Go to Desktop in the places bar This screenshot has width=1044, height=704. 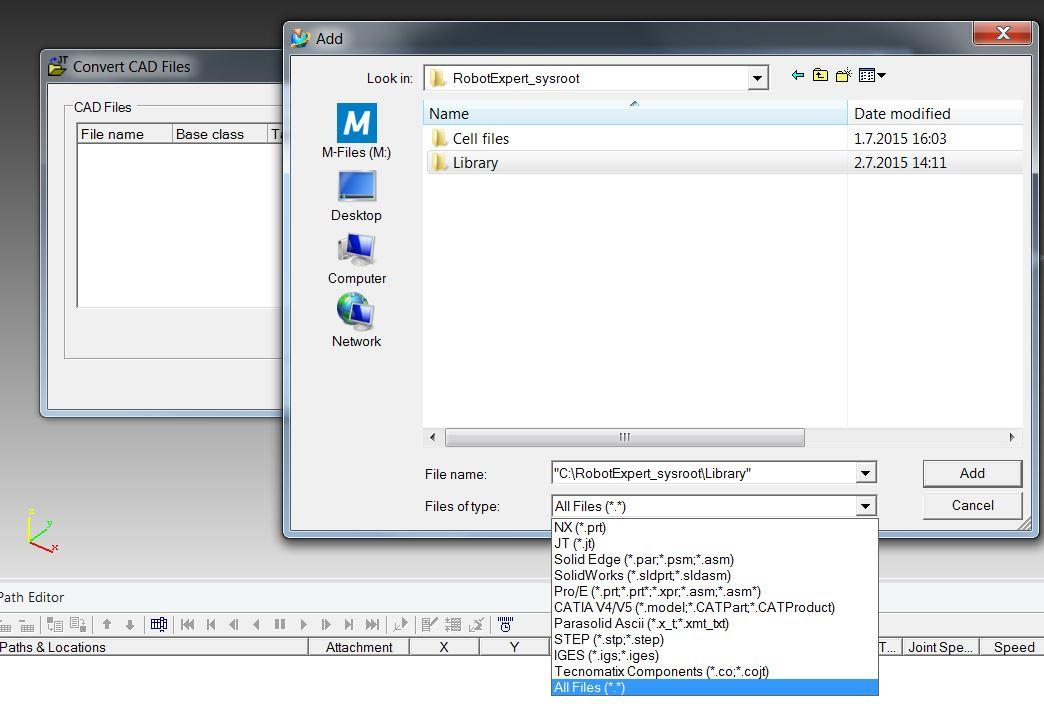pyautogui.click(x=356, y=196)
